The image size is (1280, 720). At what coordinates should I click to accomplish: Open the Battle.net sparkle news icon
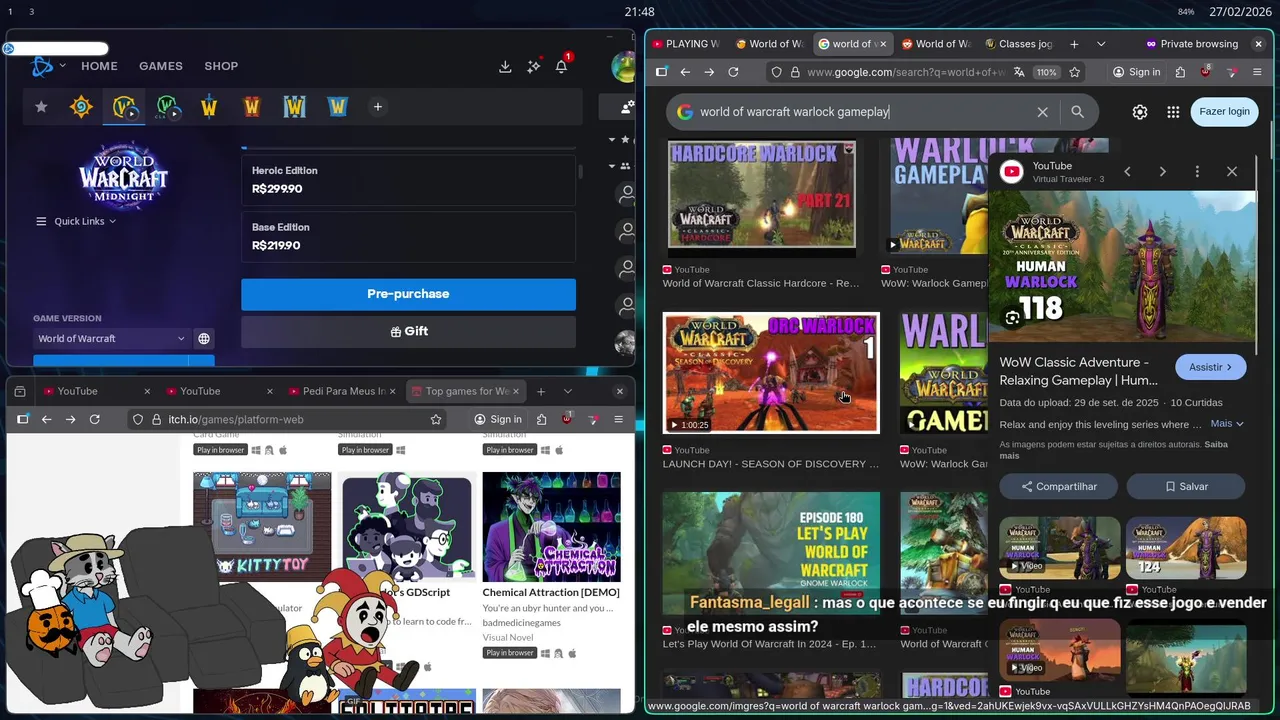click(534, 66)
